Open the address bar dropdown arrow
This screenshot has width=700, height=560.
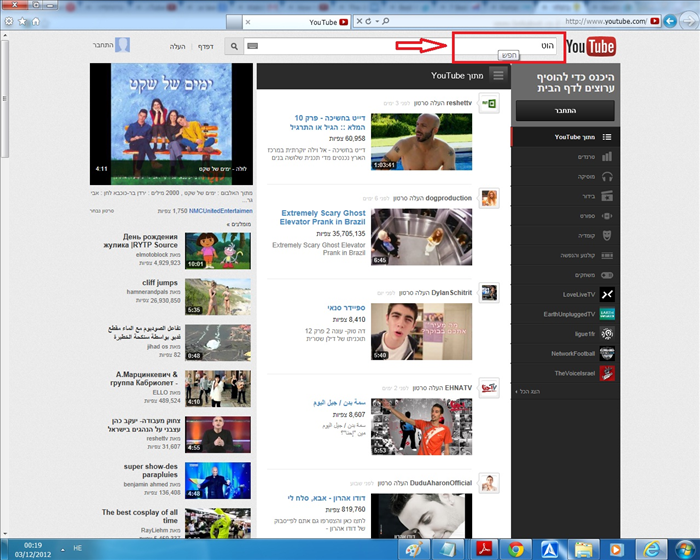(x=377, y=21)
